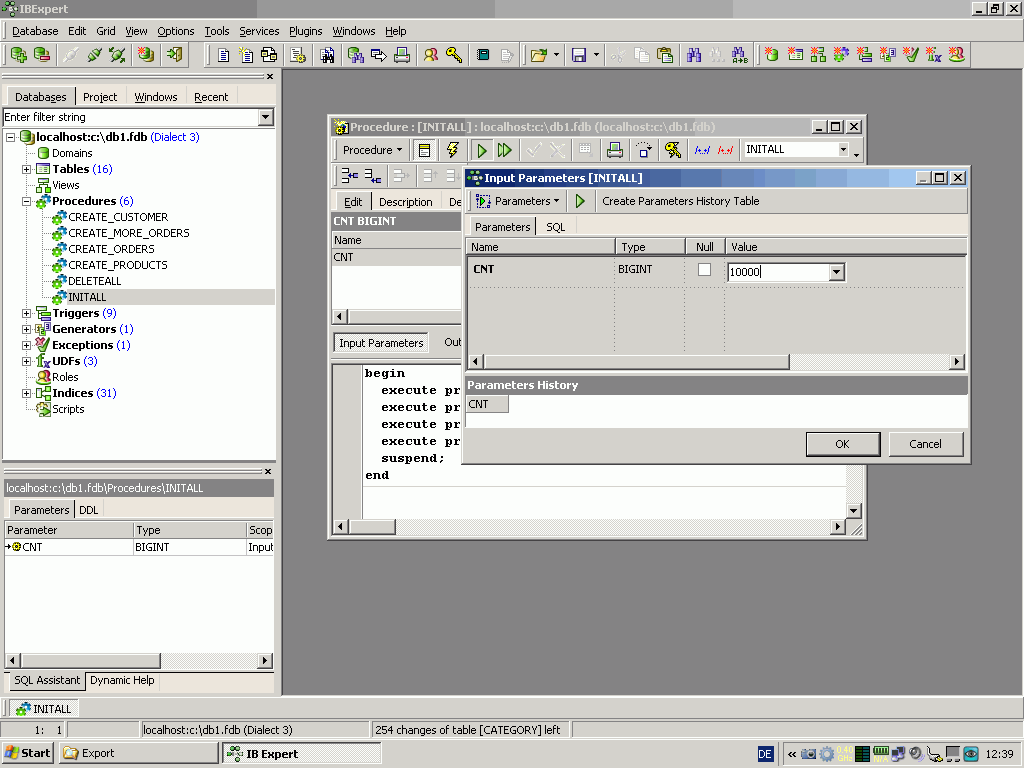Click the Create Database icon
This screenshot has width=1024, height=768.
point(146,55)
